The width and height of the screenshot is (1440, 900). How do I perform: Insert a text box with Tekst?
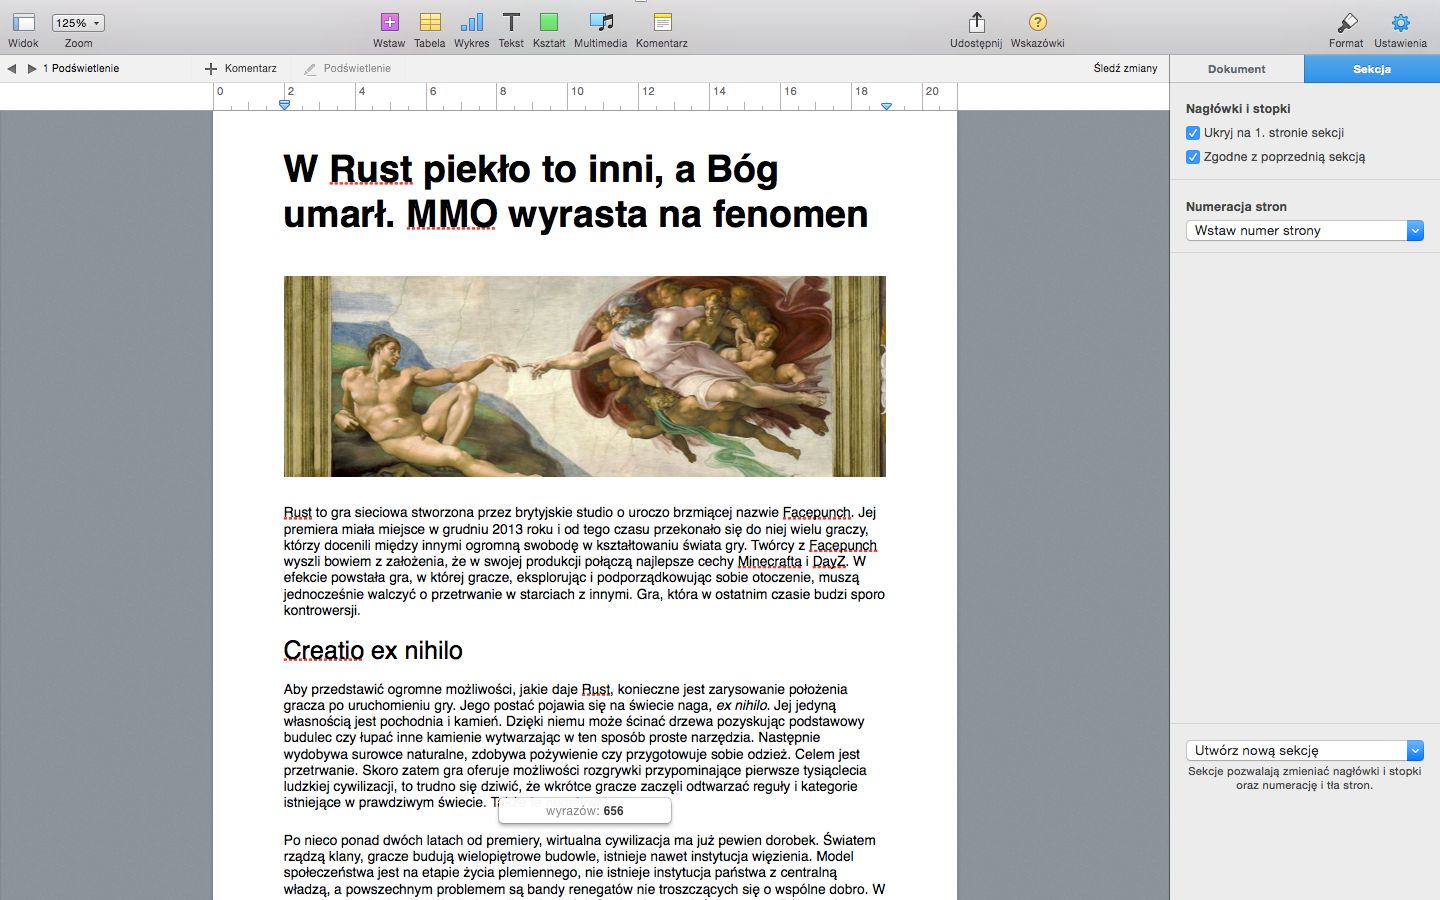(x=511, y=22)
